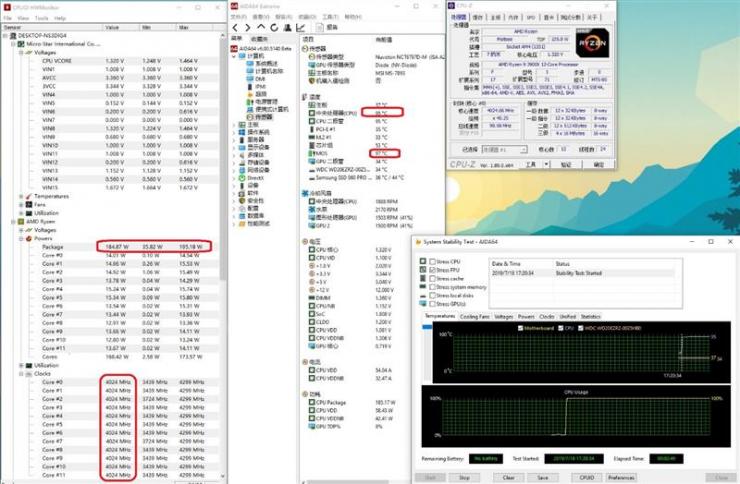The image size is (740, 484).
Task: Click the AIDA64 back navigation arrow
Action: click(235, 28)
